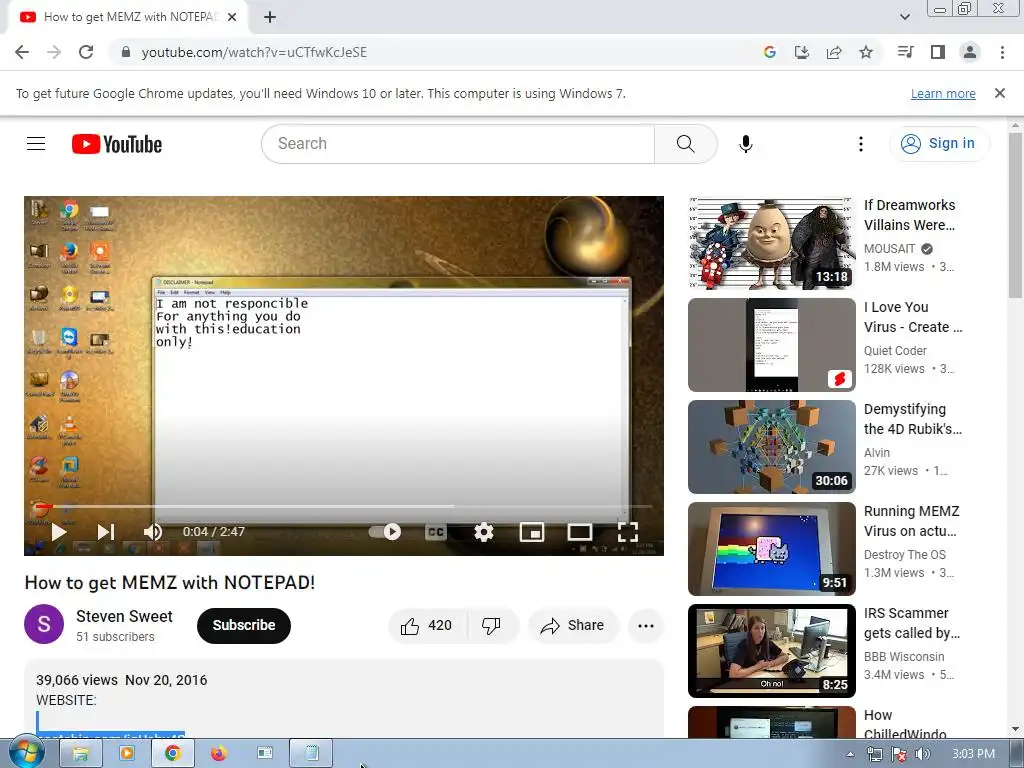Image resolution: width=1024 pixels, height=768 pixels.
Task: Open Action Center flag icon in tray
Action: pos(899,754)
